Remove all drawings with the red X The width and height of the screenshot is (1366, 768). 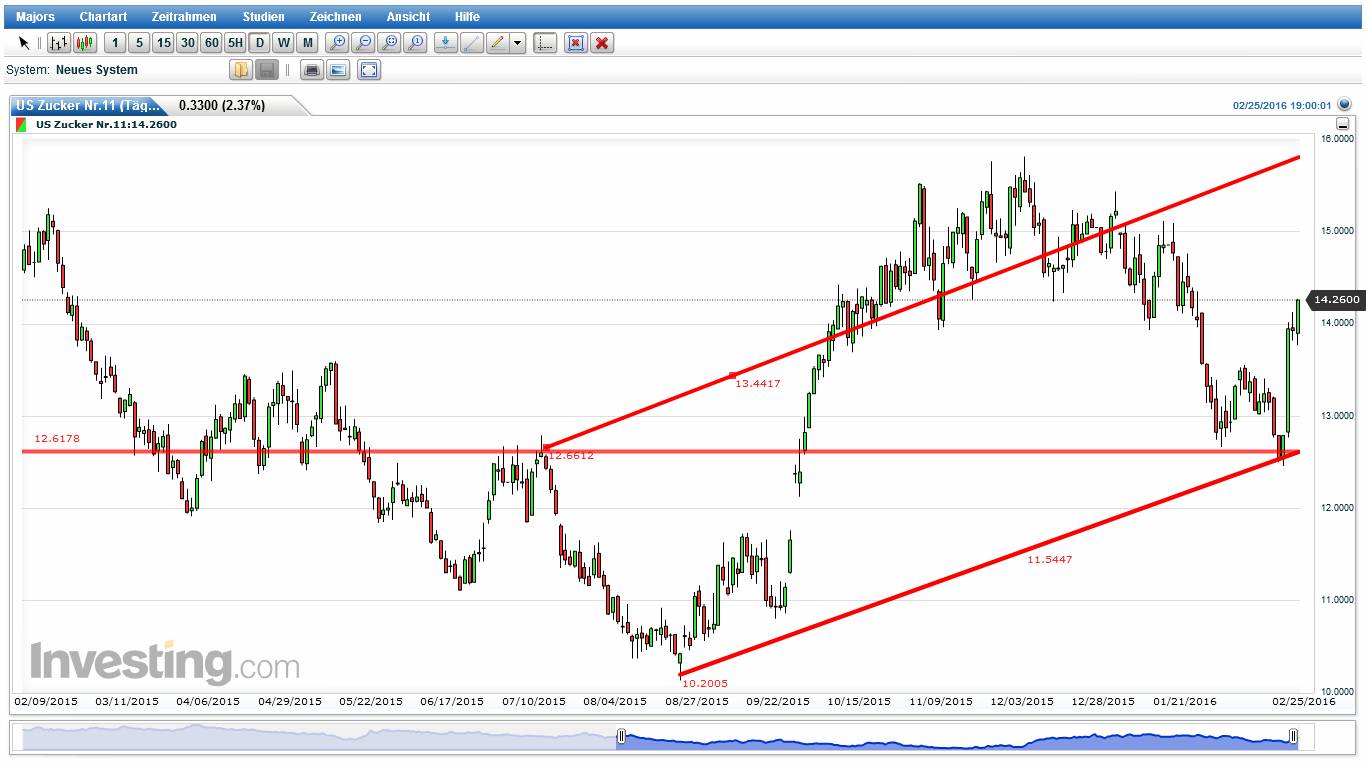[601, 43]
